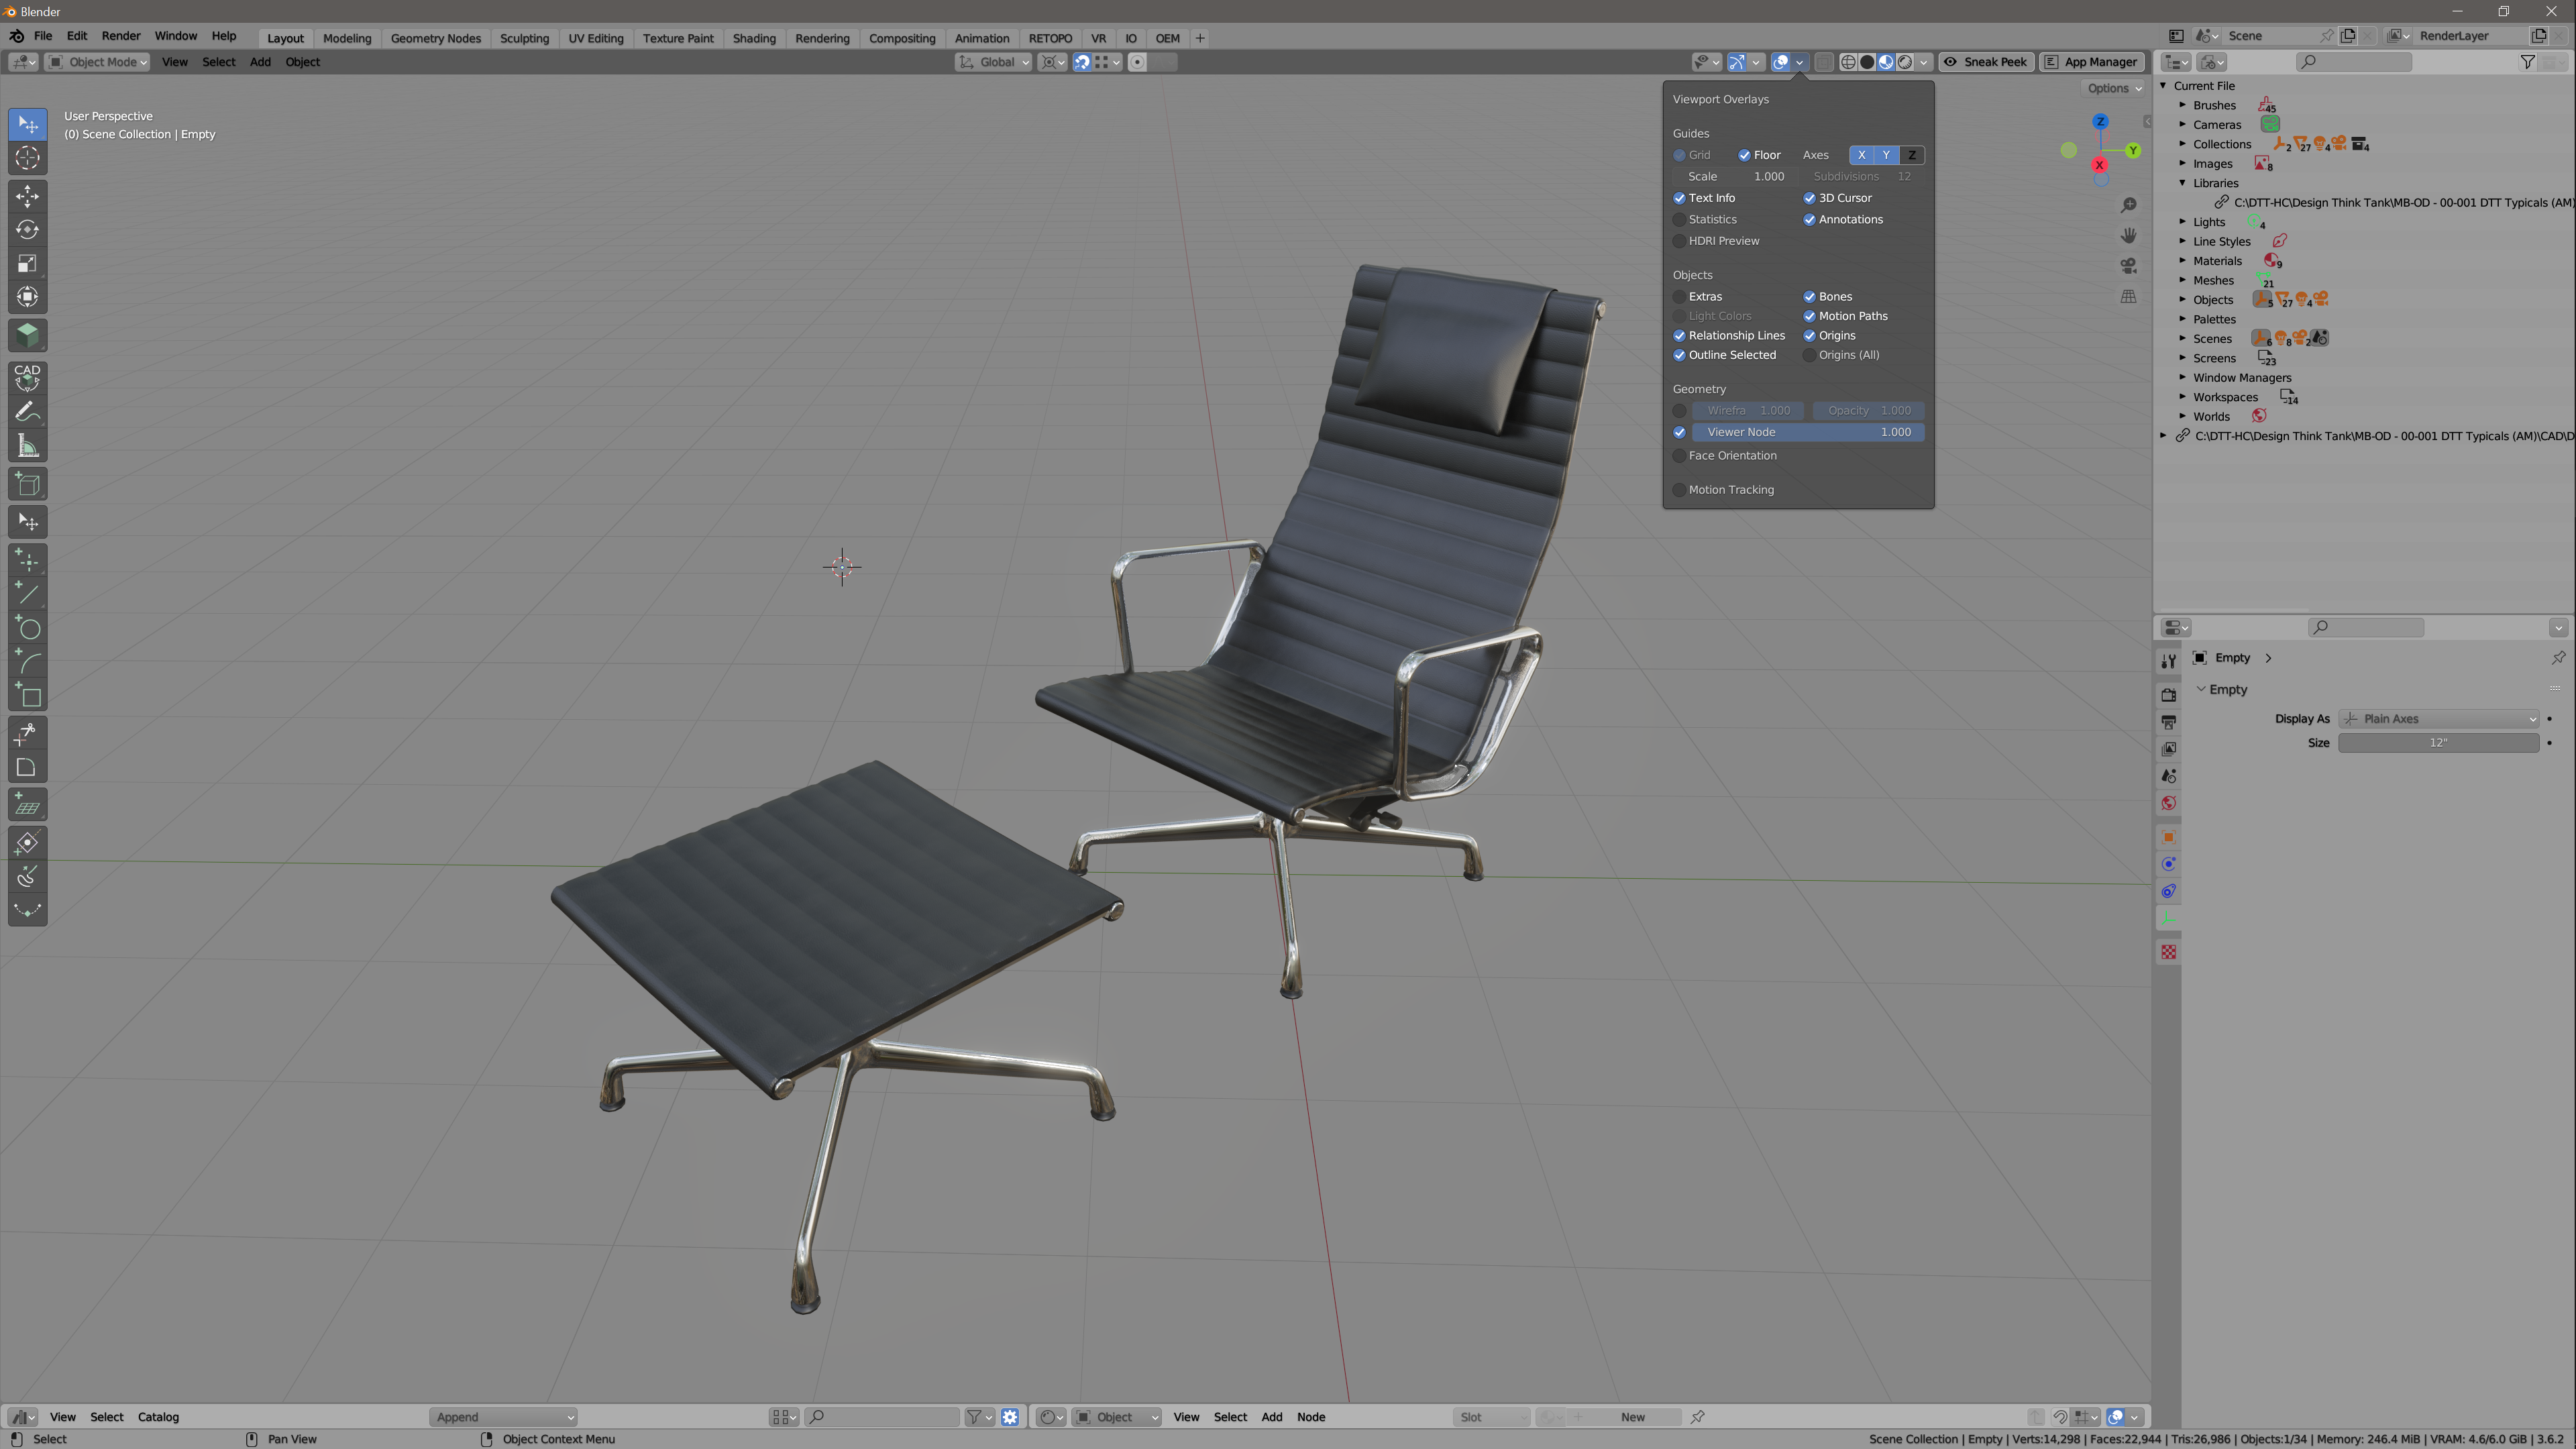Screen dimensions: 2576x1449
Task: Enable the Face Orientation checkbox
Action: pos(1679,456)
